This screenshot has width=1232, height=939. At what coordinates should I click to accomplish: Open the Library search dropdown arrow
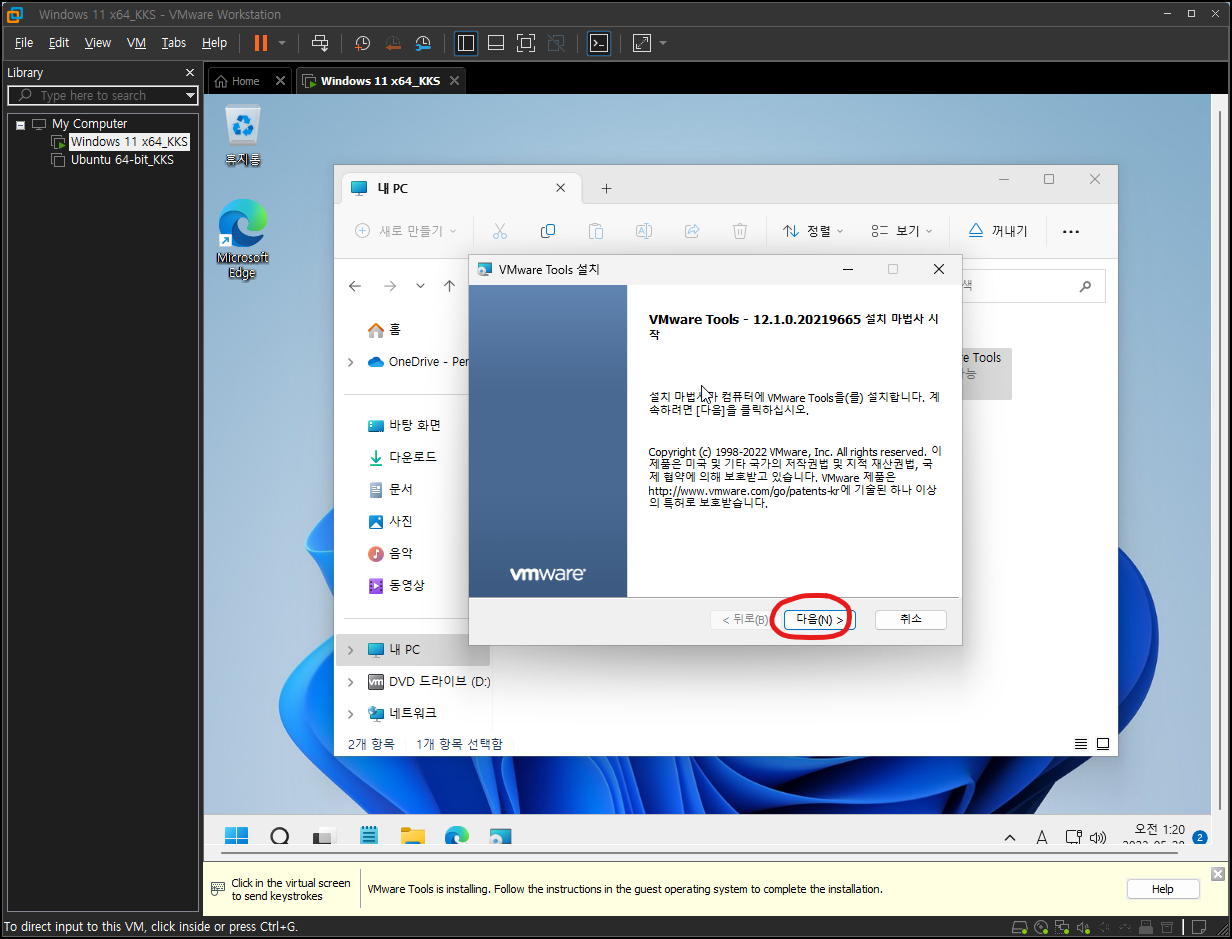[190, 96]
